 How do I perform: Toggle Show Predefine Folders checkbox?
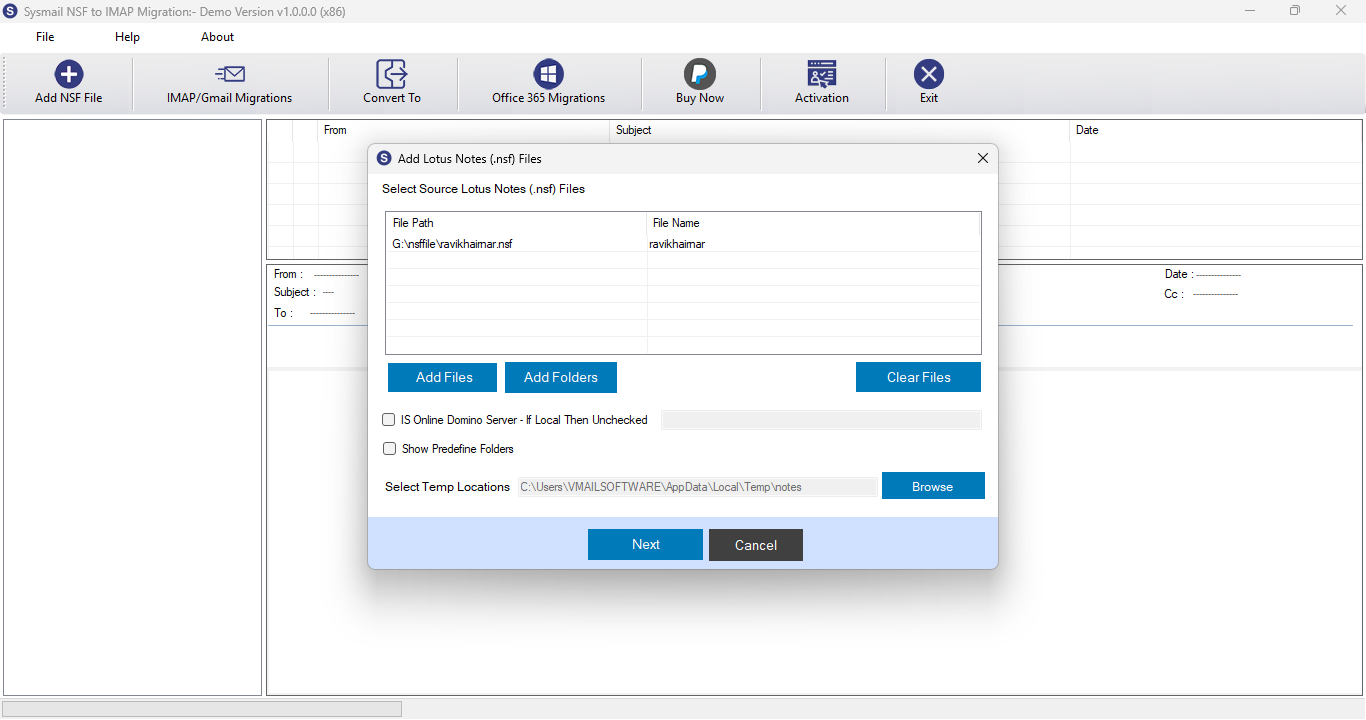pos(389,449)
